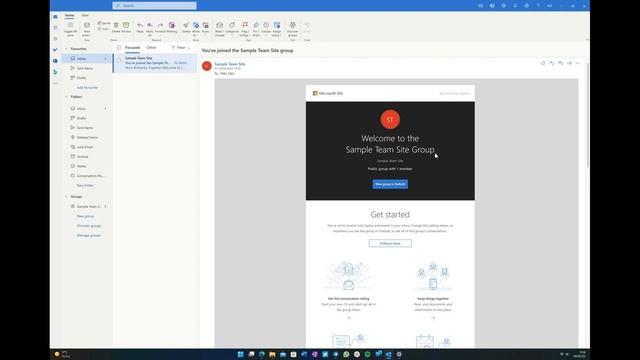The image size is (640, 360).
Task: Click the New group link
Action: 85,216
